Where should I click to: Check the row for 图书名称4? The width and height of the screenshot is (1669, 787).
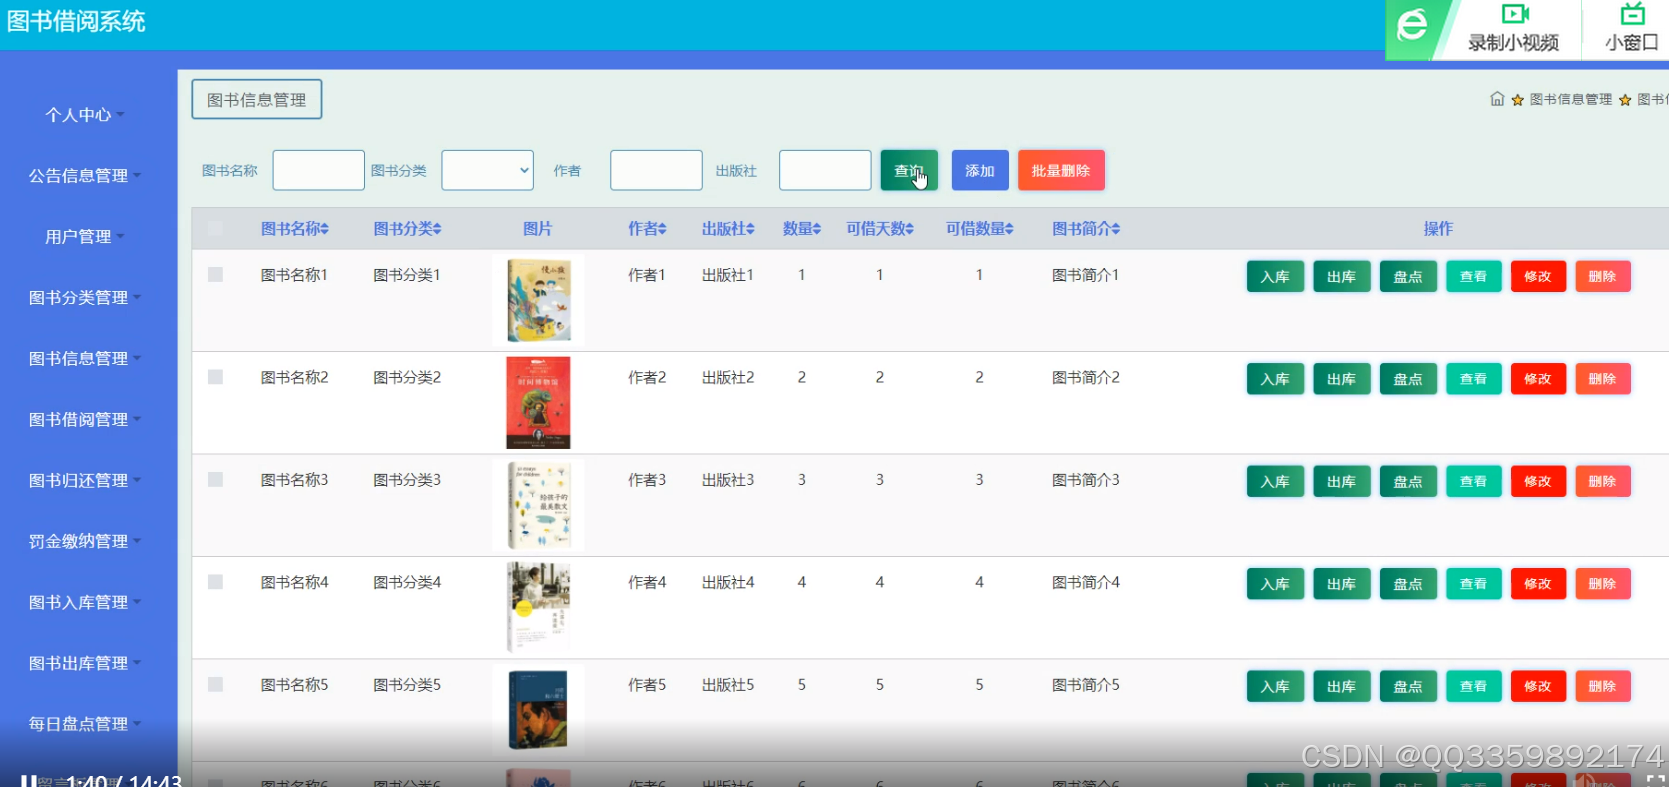pyautogui.click(x=215, y=582)
